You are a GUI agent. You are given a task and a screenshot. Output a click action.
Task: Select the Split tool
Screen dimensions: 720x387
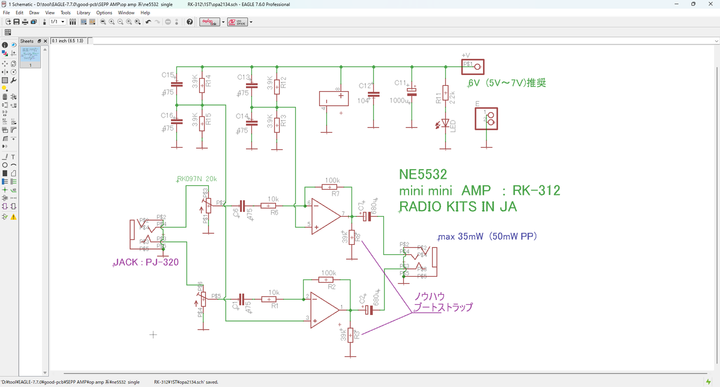5,138
